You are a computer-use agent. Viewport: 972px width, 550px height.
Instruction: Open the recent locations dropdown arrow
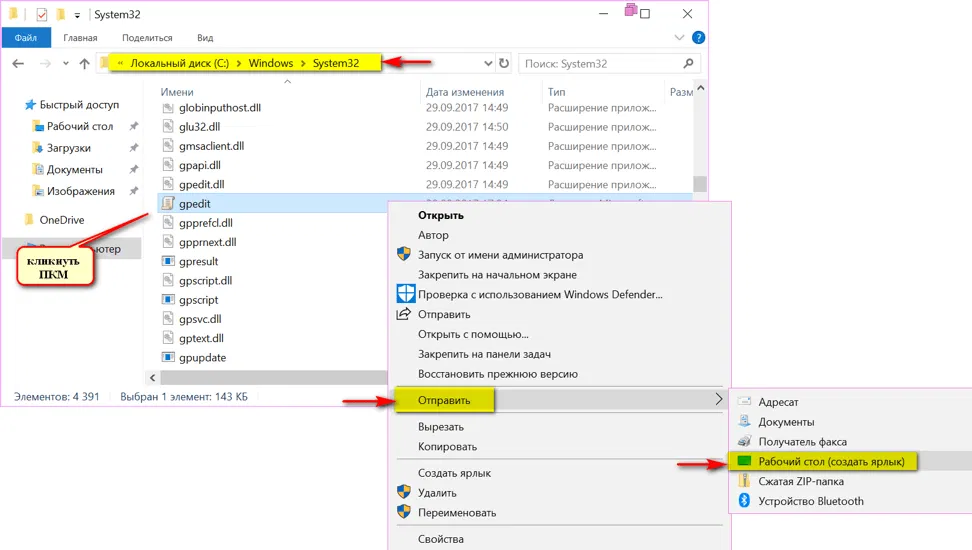tap(66, 63)
